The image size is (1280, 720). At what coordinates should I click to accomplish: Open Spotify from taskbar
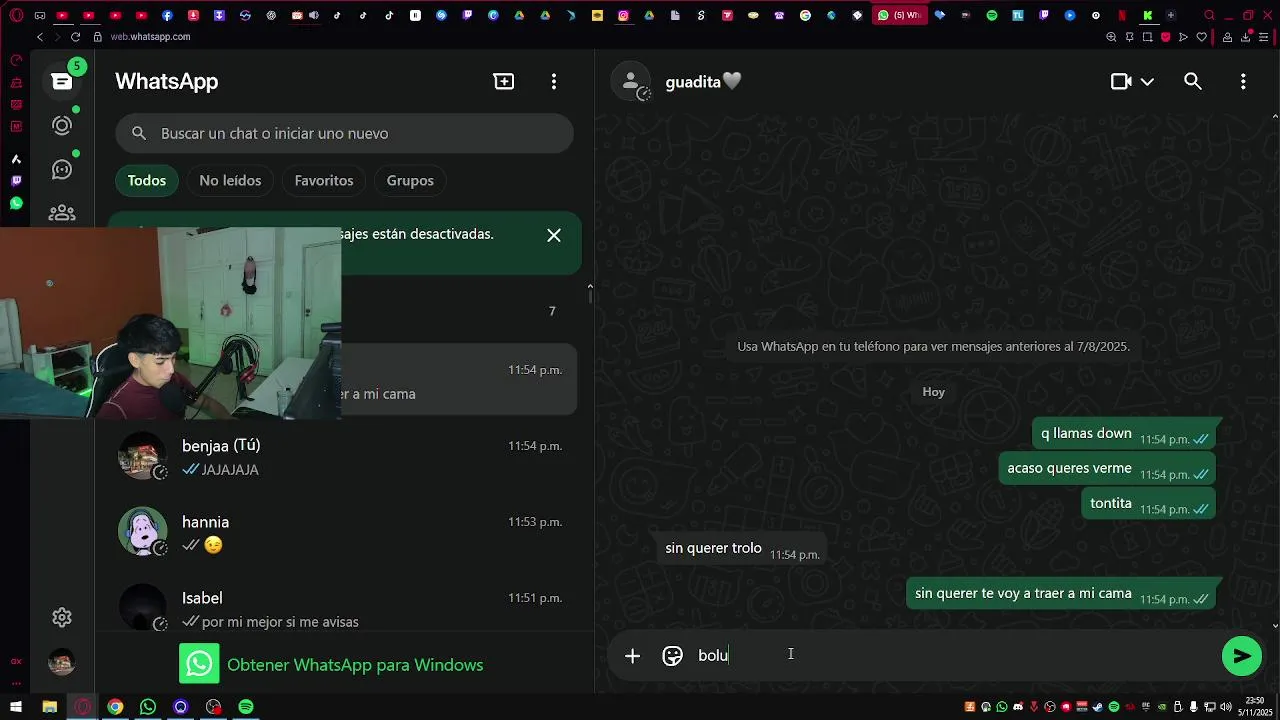tap(246, 707)
